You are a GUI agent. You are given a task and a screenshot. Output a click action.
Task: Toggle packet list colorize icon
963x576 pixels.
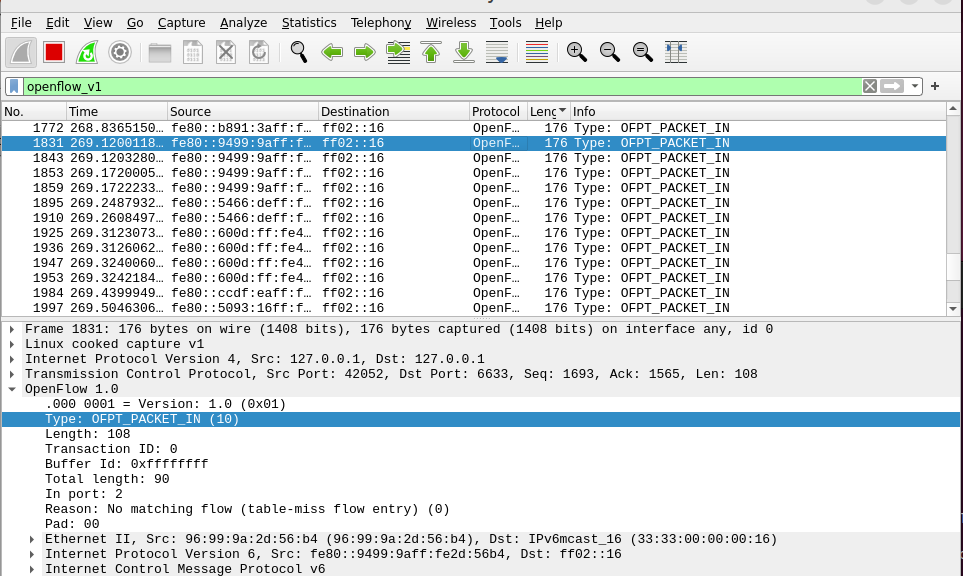click(x=537, y=52)
